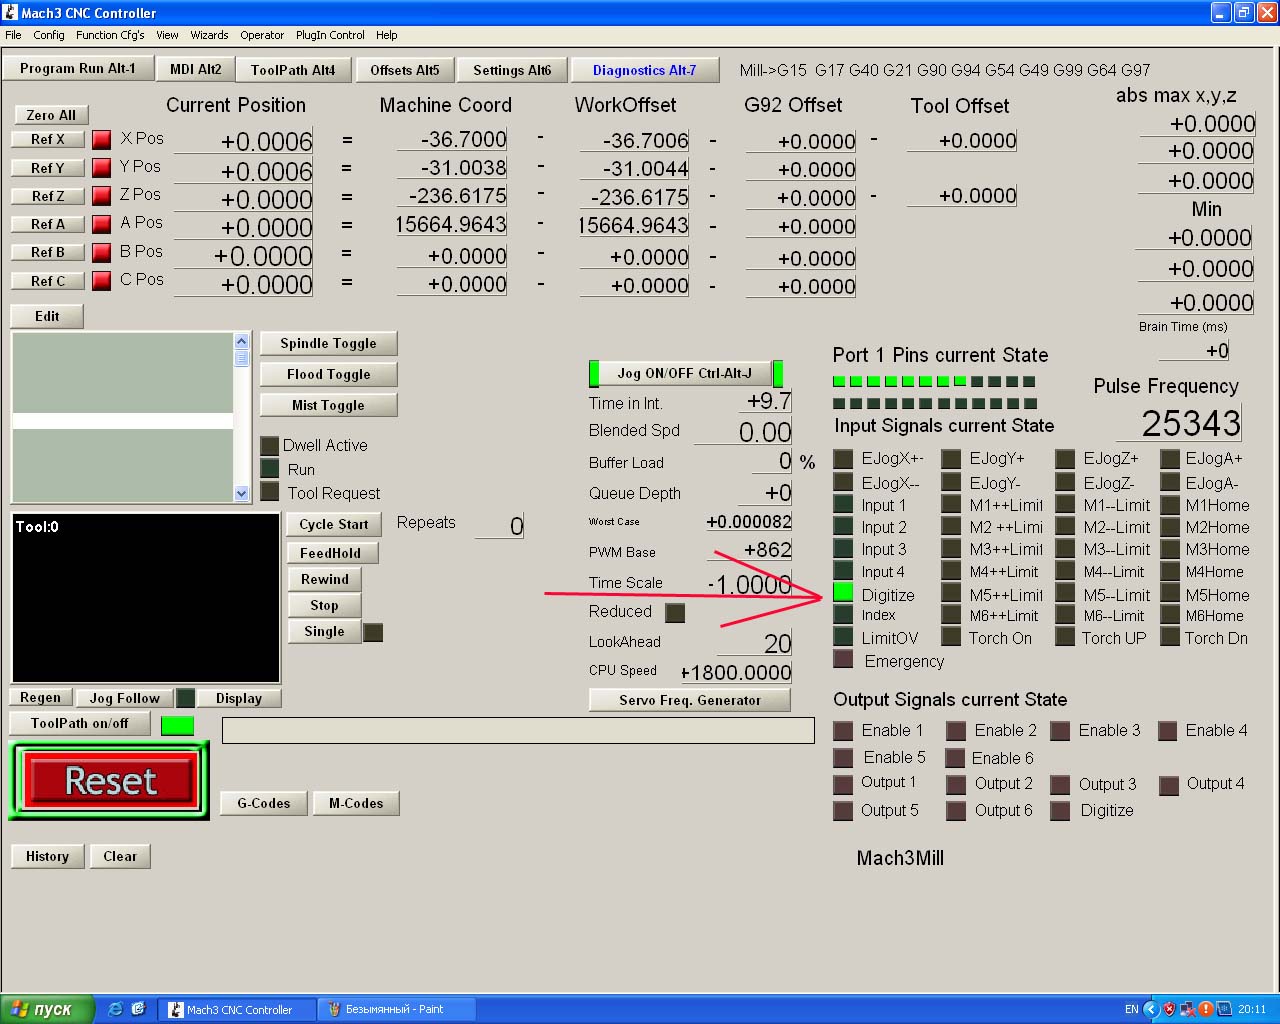Image resolution: width=1280 pixels, height=1024 pixels.
Task: Click the empty status message bar
Action: 518,730
